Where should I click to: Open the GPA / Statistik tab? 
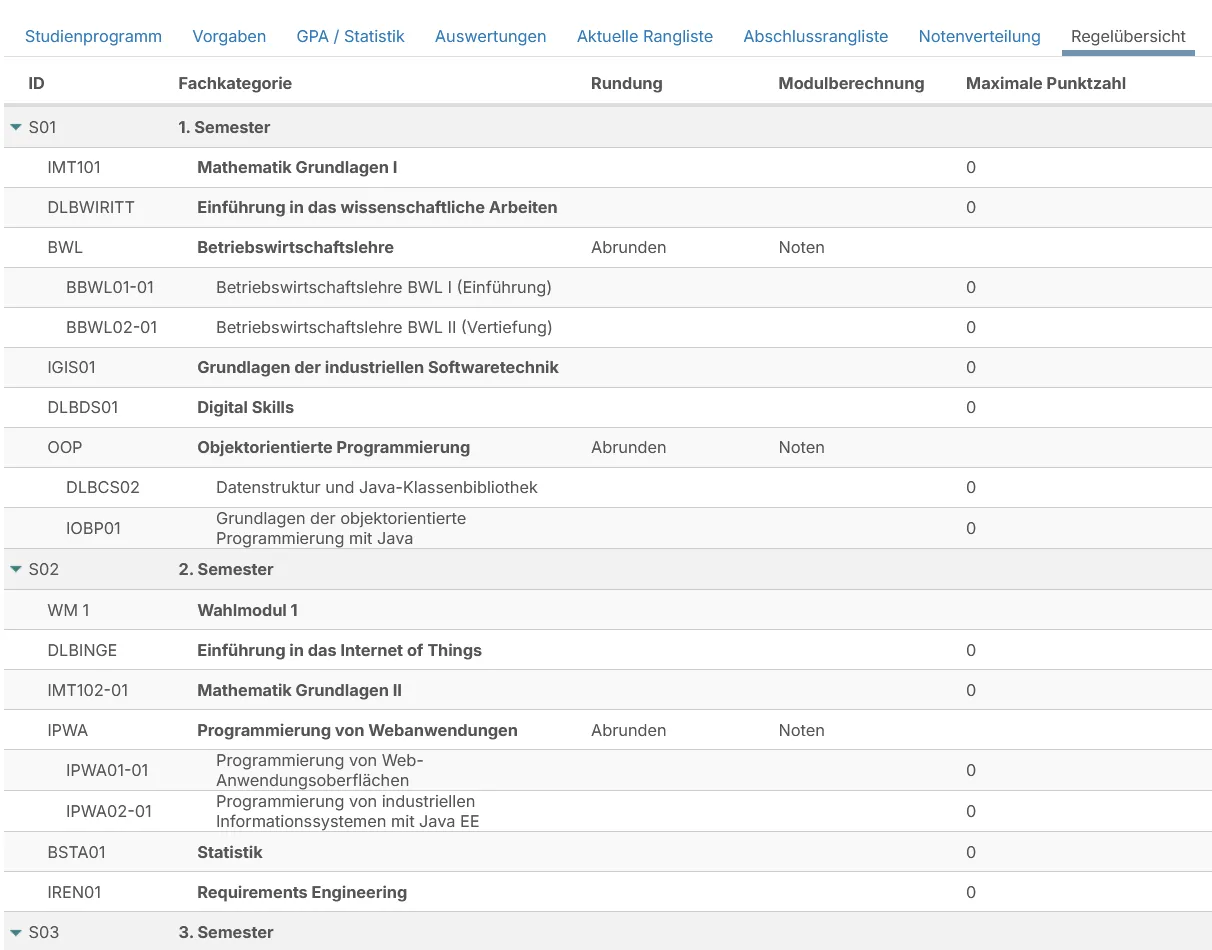pos(351,36)
